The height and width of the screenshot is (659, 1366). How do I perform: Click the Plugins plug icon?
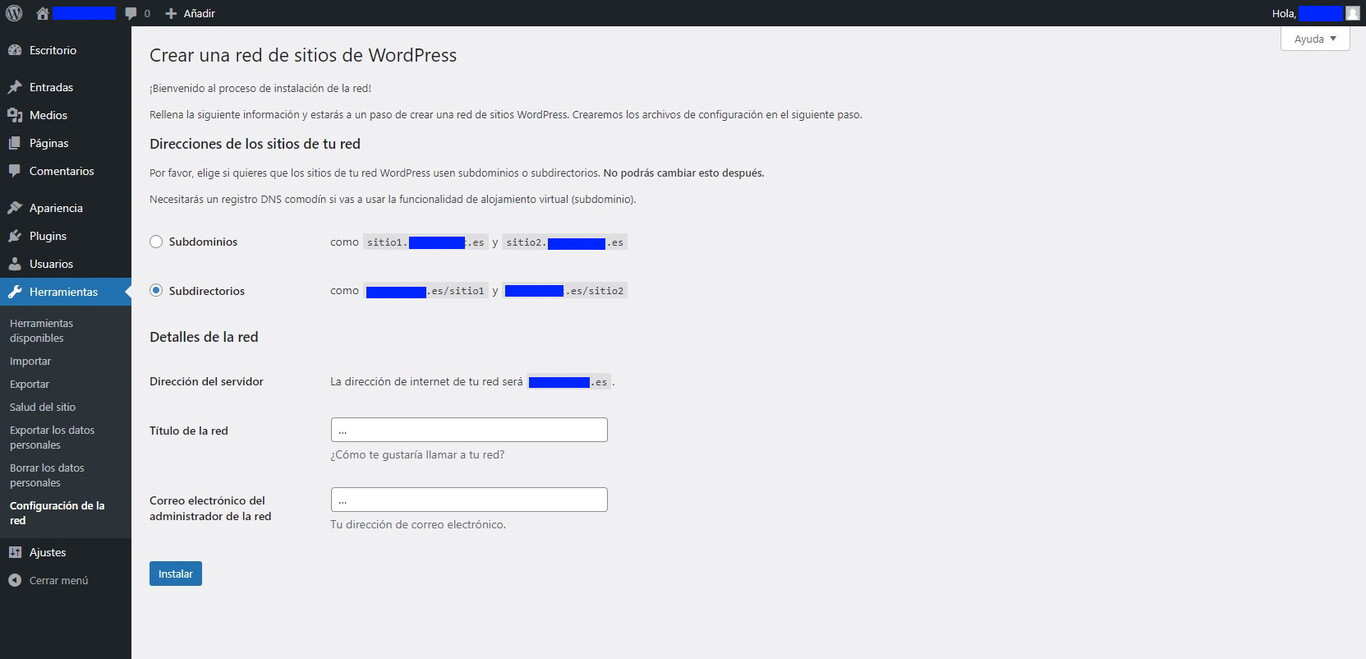15,236
